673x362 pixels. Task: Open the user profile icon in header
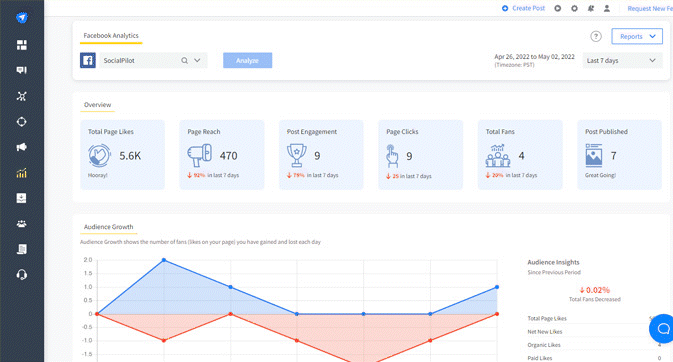[x=607, y=8]
